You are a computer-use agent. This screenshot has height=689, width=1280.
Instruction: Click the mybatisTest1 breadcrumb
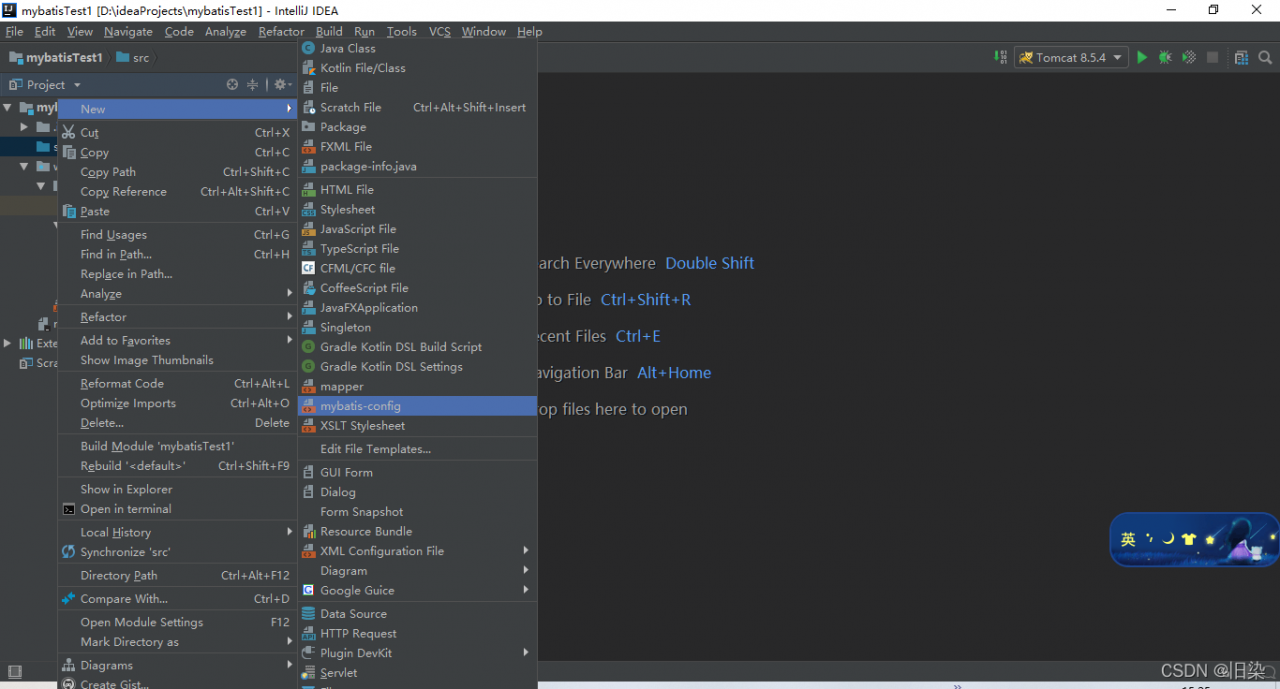pos(56,58)
